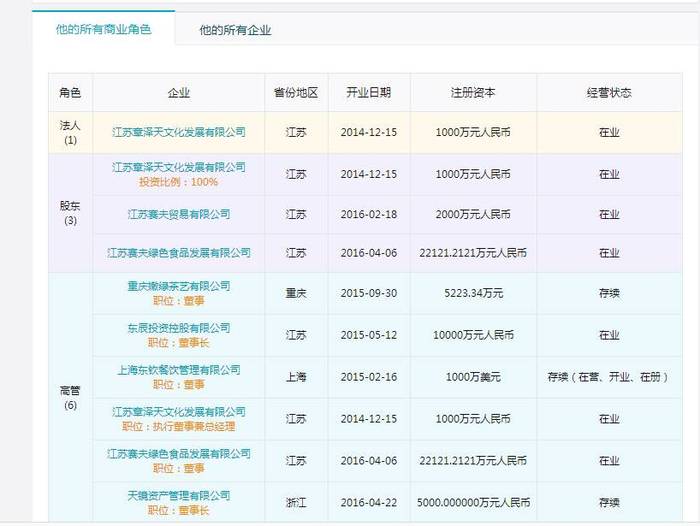Click 职位:董事长 under 东辰投资控股有限公司
This screenshot has height=526, width=700.
[179, 342]
